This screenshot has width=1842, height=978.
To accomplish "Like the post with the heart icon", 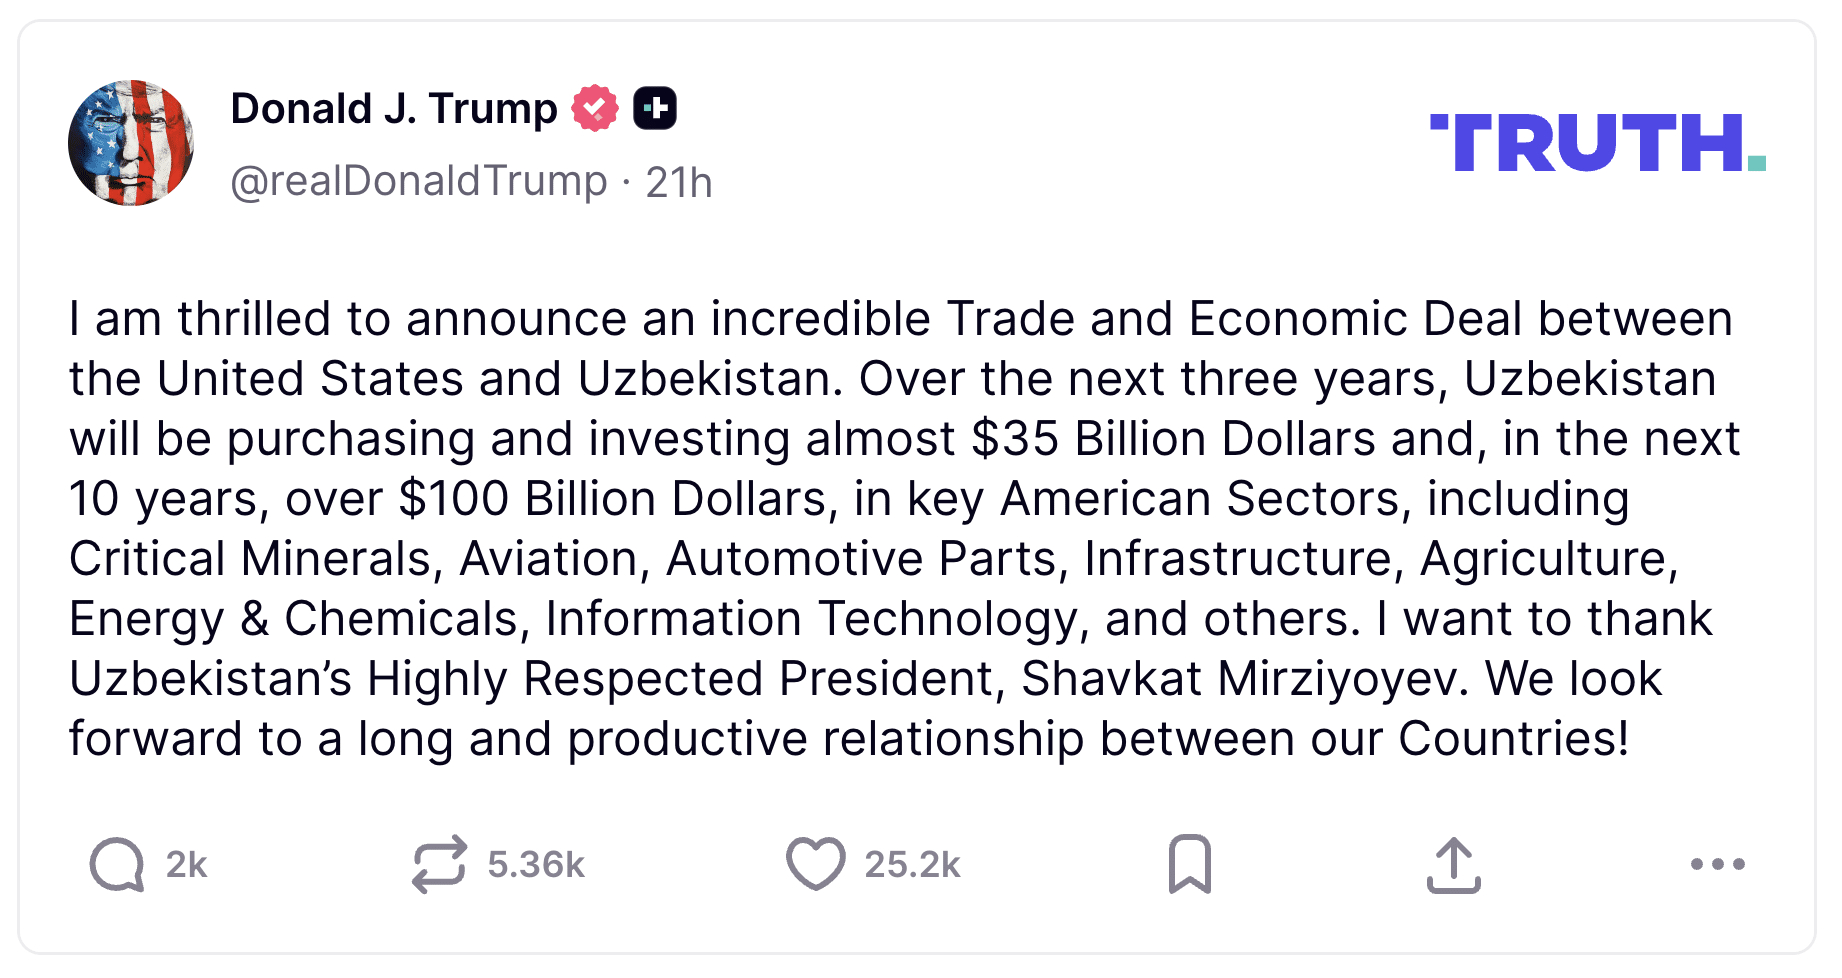I will point(815,864).
